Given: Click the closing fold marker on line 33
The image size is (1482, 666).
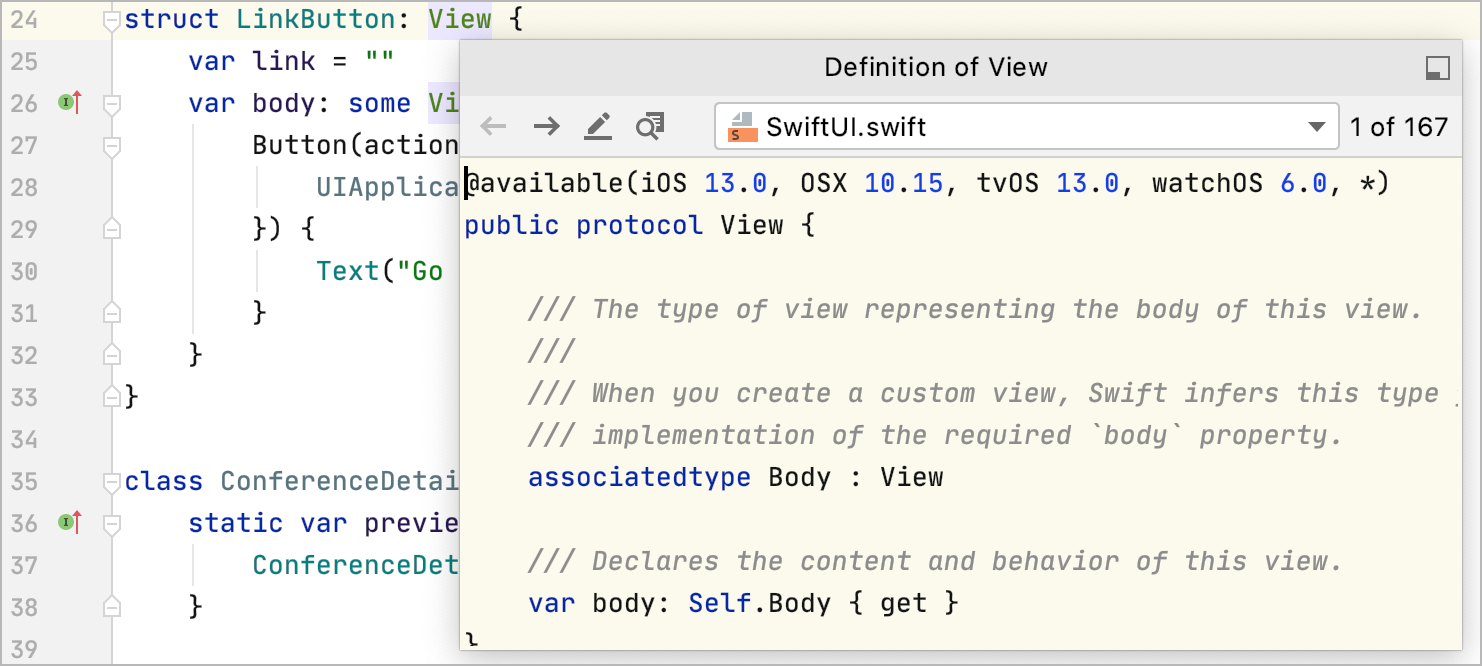Looking at the screenshot, I should [112, 397].
